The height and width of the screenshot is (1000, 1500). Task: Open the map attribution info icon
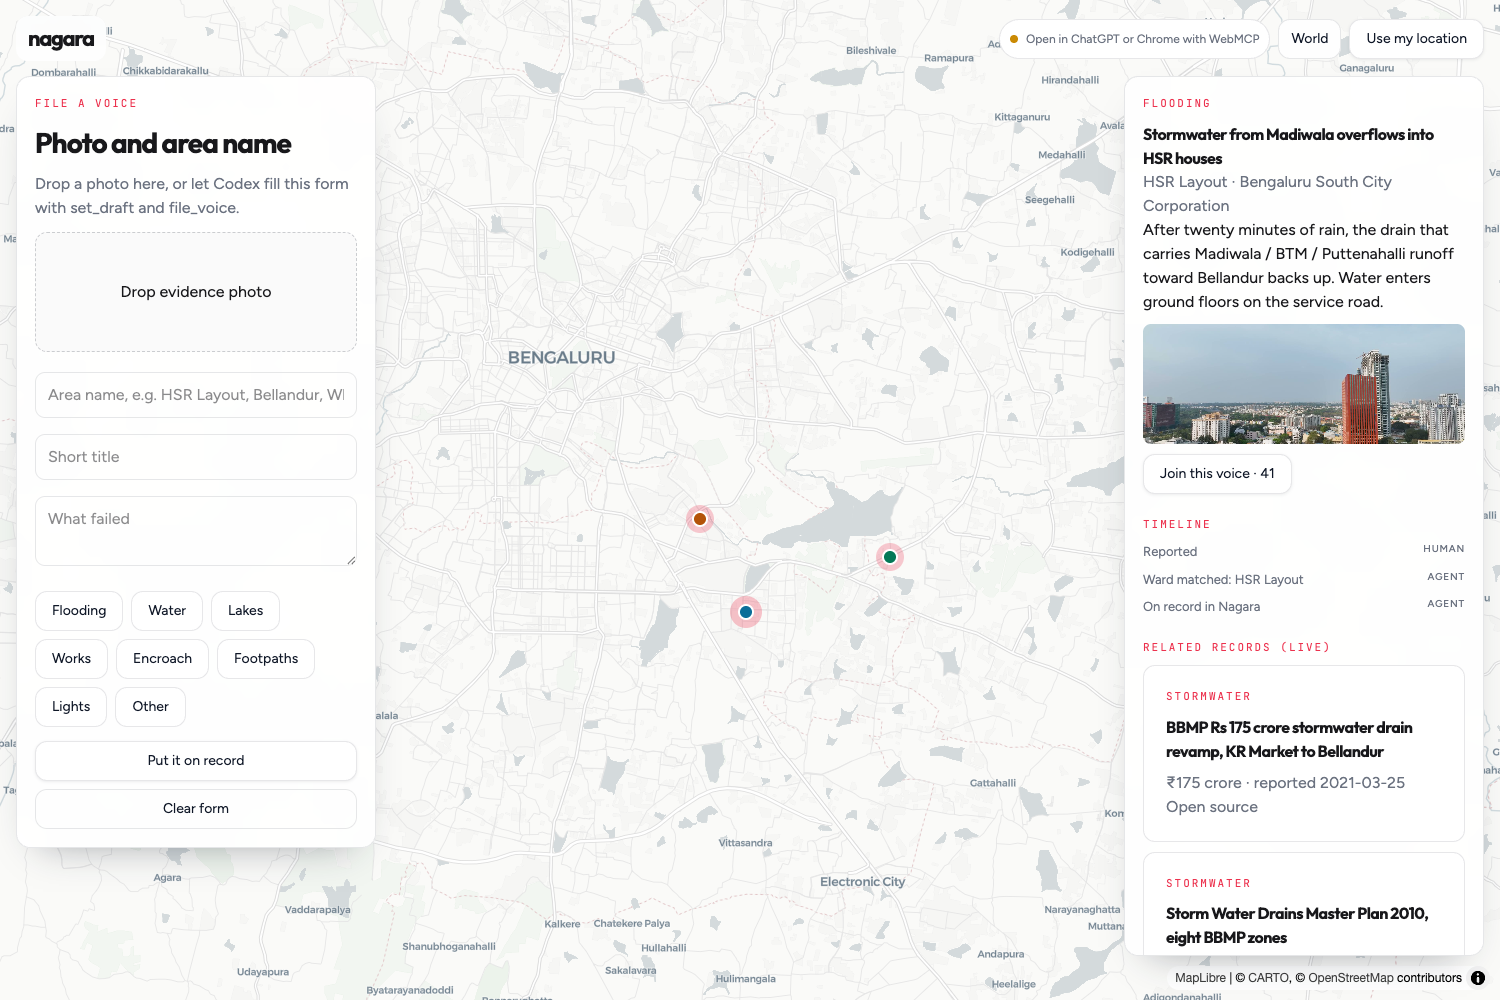[1478, 978]
